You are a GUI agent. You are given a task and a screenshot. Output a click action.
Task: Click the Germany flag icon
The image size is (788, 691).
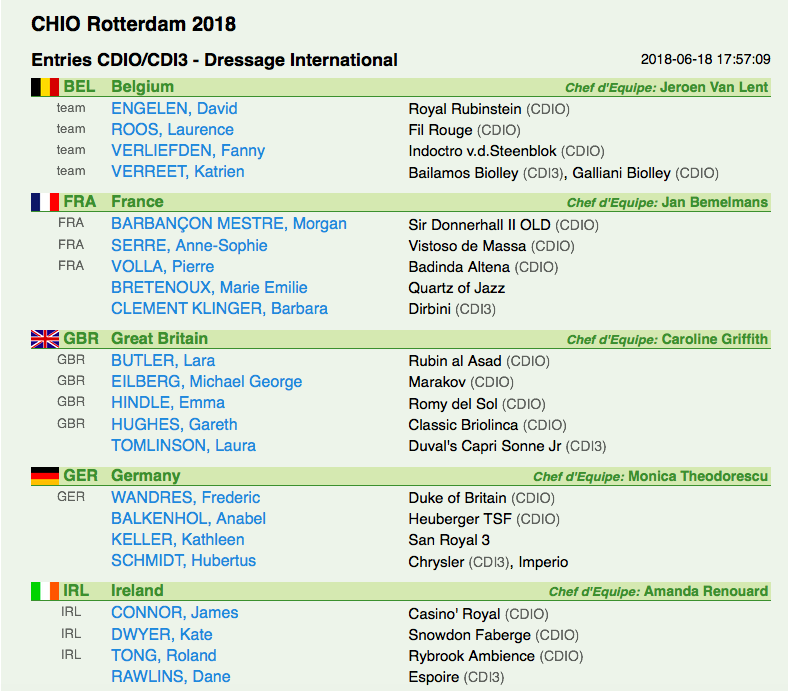coord(45,476)
